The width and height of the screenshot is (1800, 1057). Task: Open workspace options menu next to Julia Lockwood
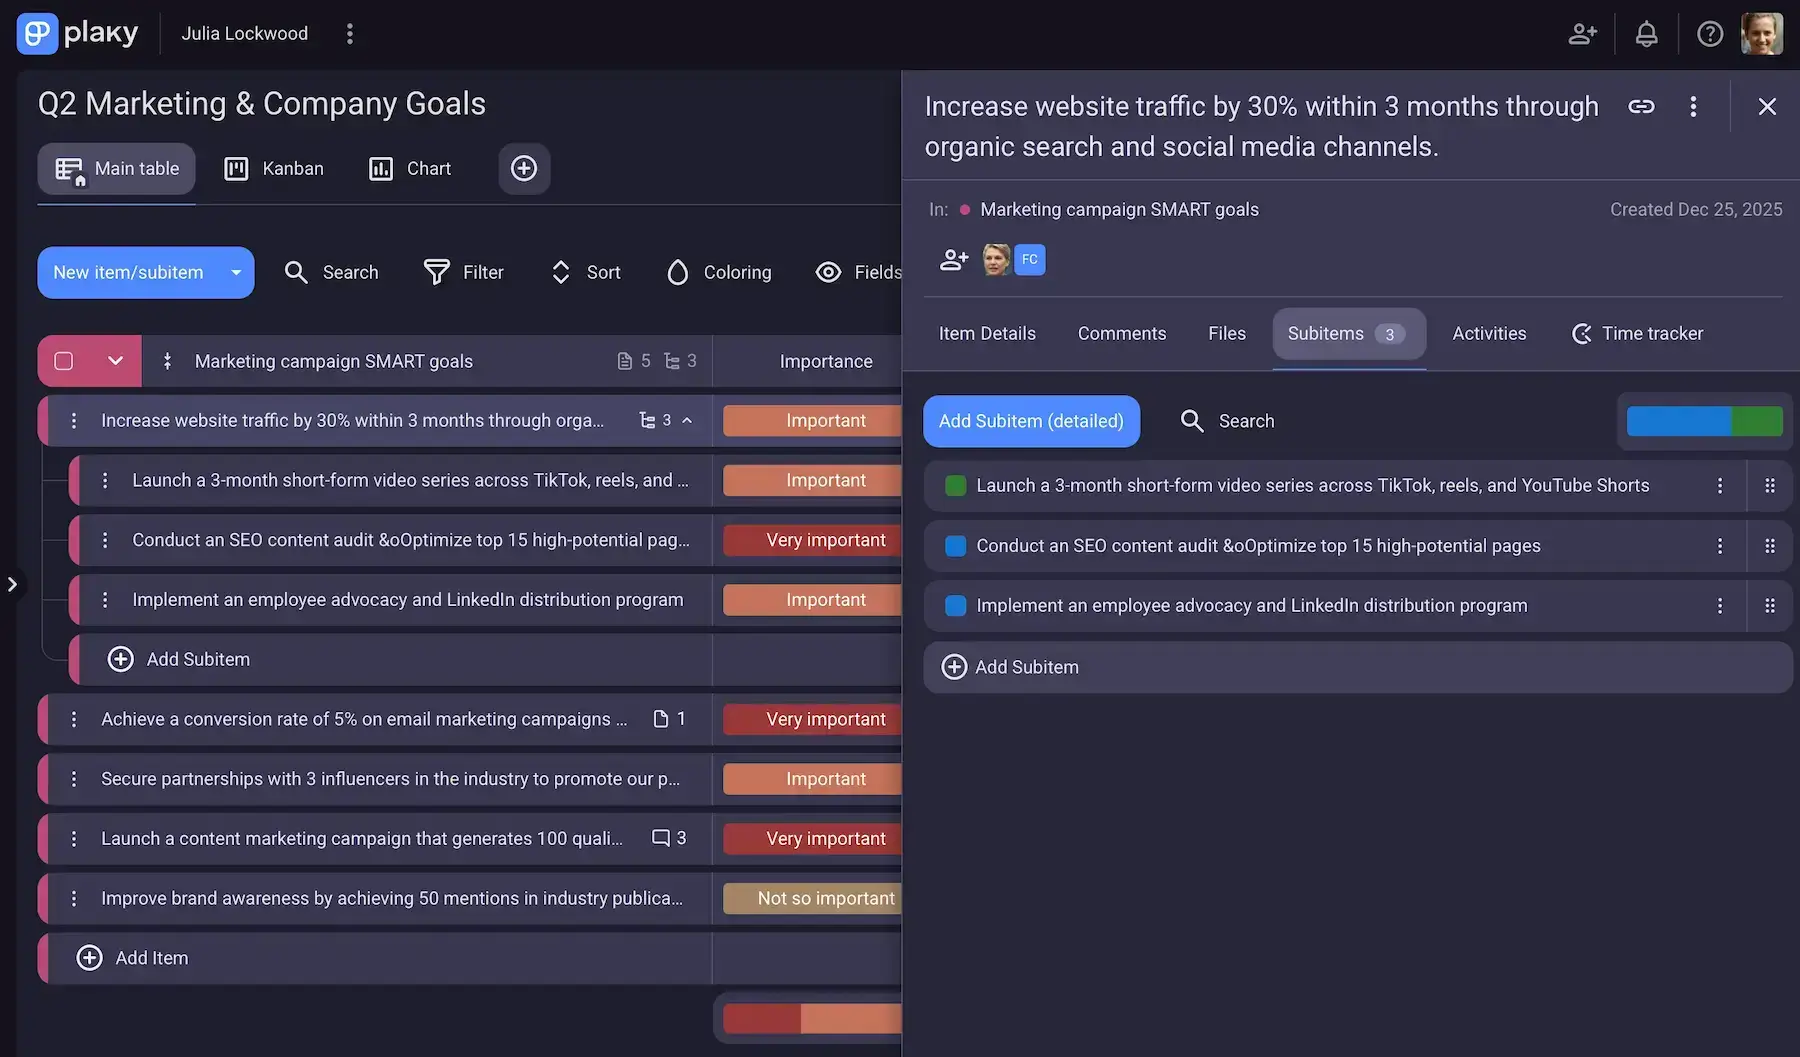pyautogui.click(x=350, y=34)
